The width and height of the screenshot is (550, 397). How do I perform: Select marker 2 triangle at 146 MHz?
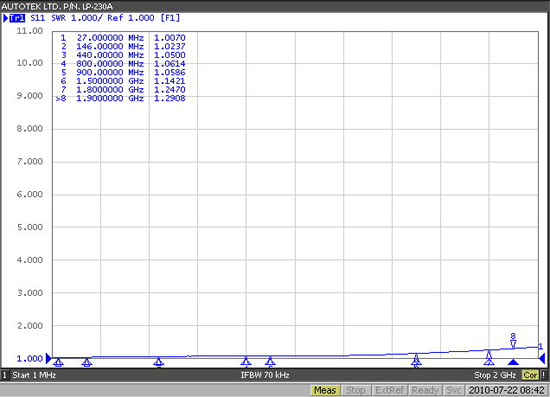[87, 362]
